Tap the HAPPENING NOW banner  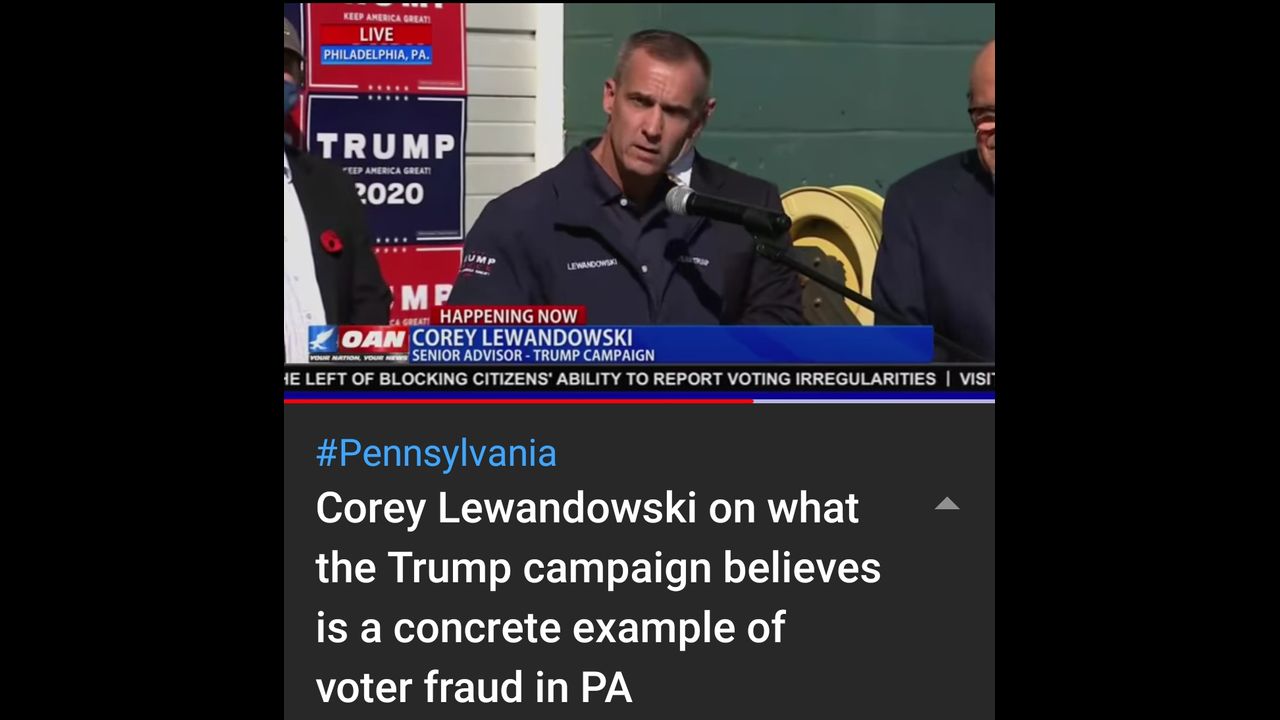pos(508,316)
